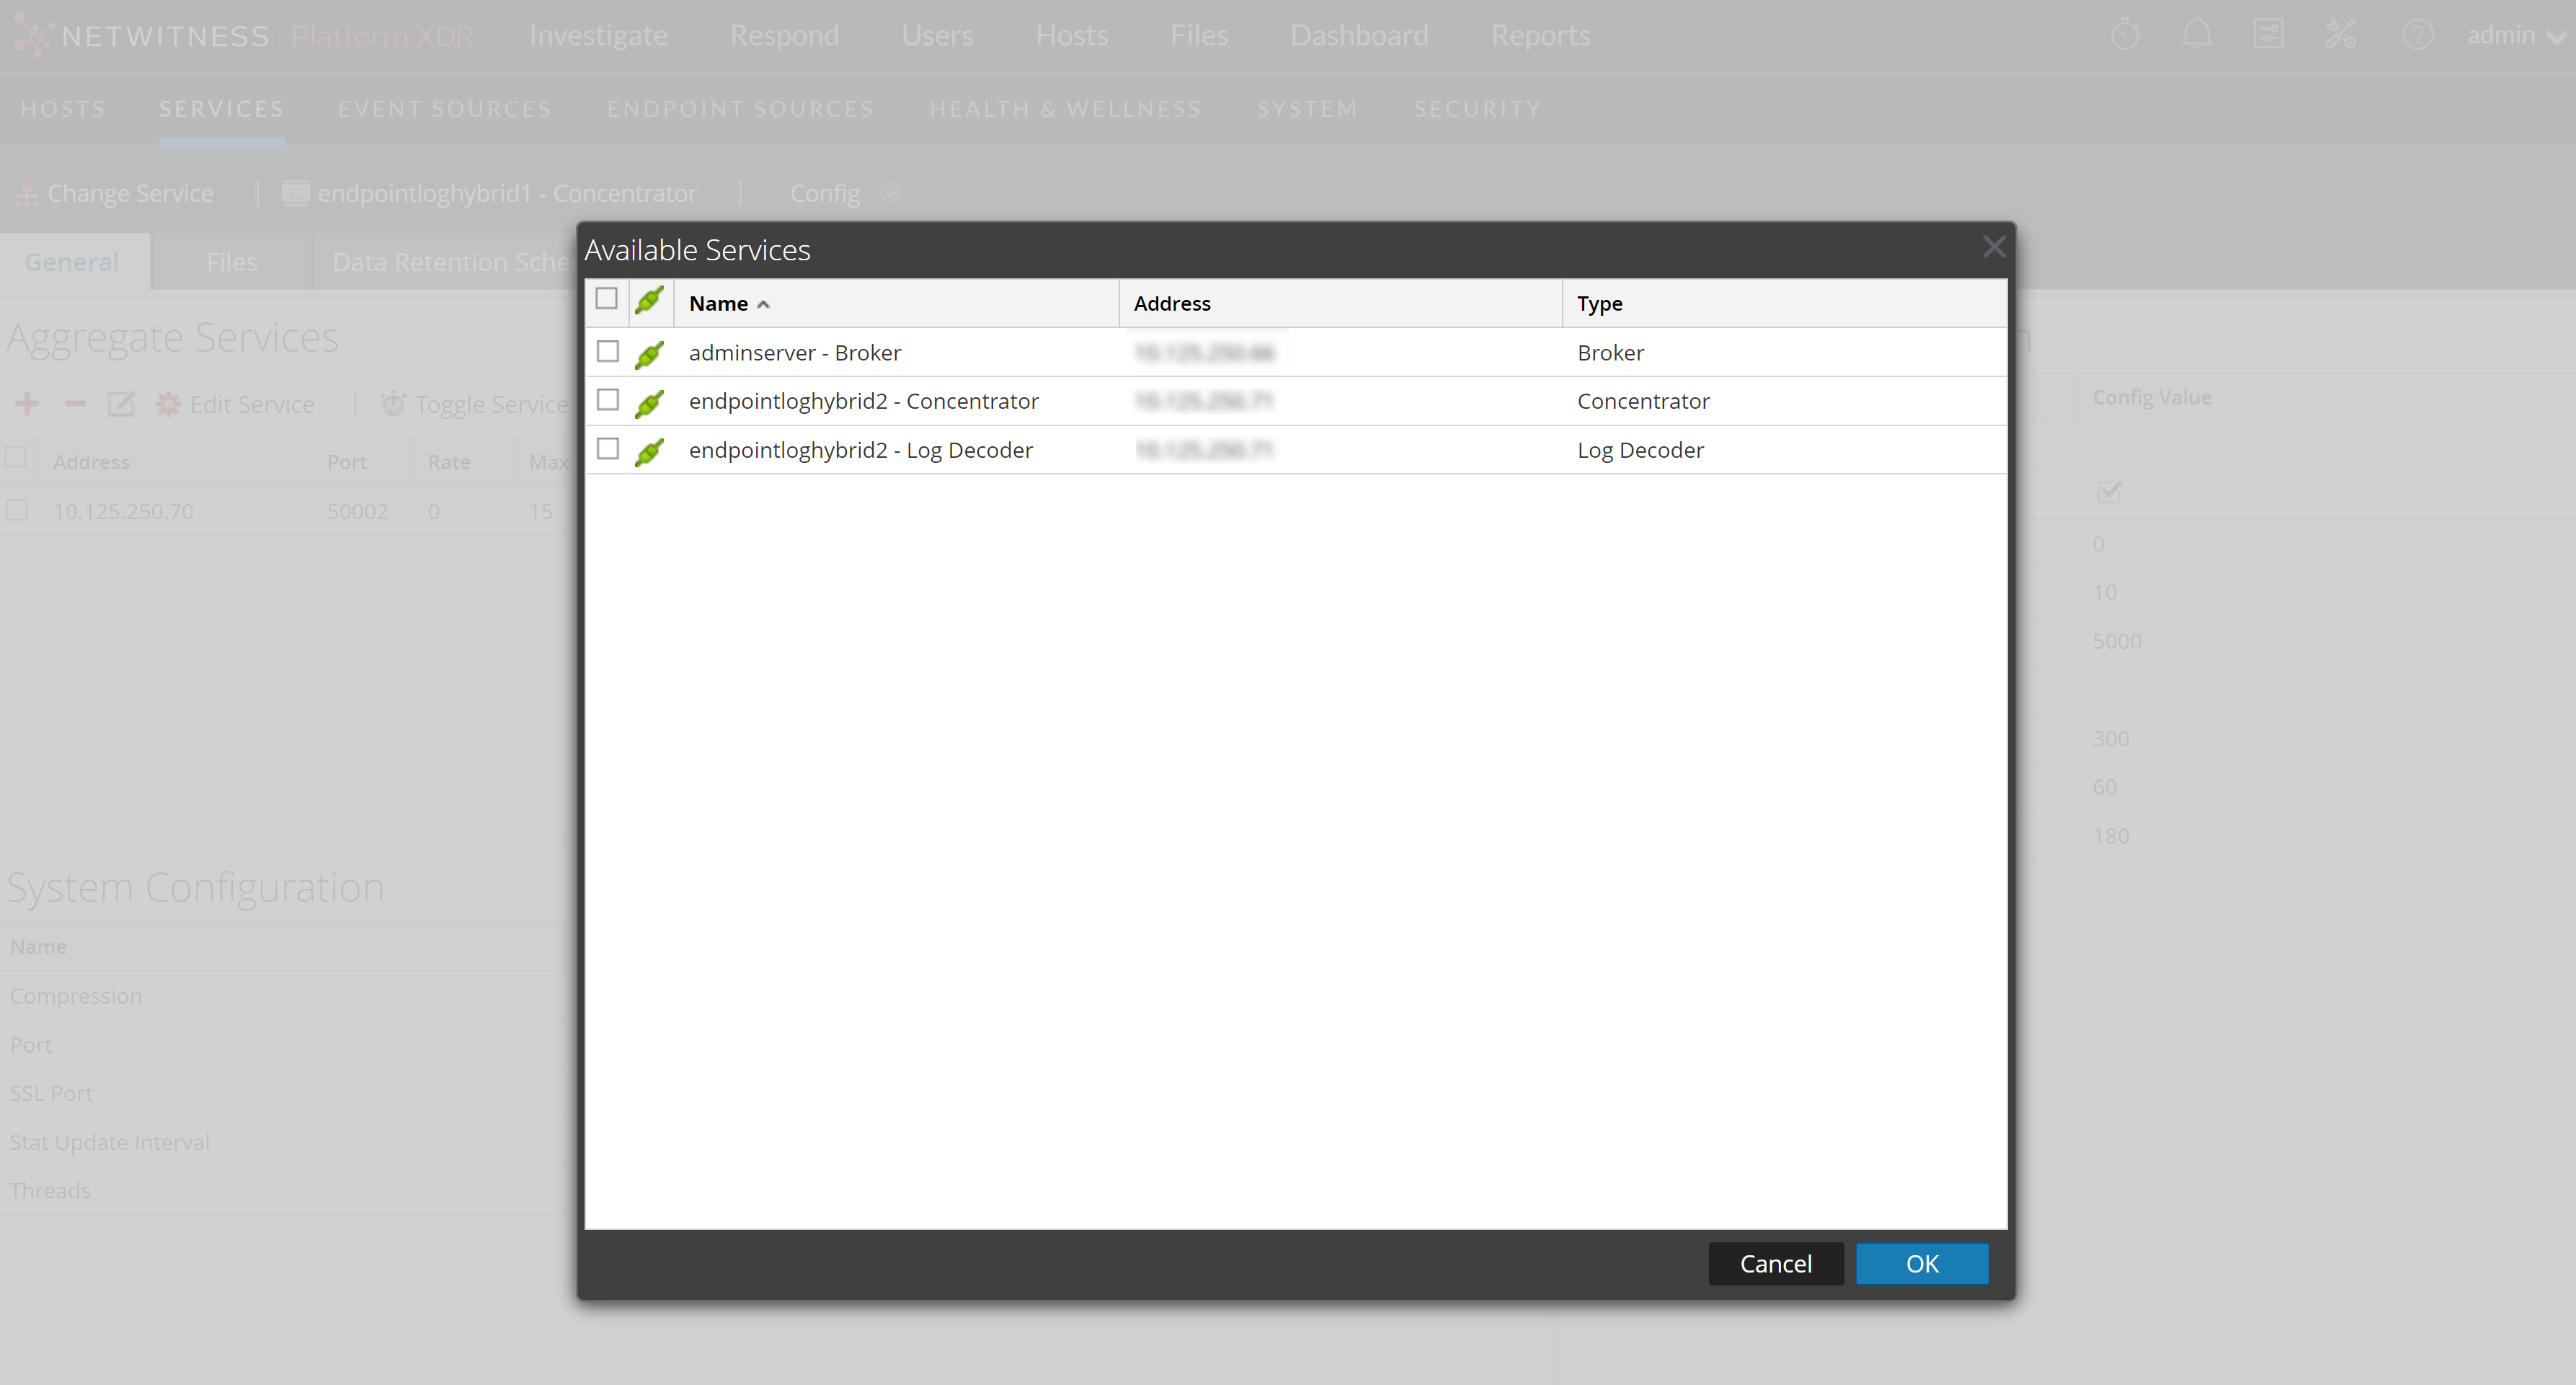Open the Config dropdown chevron

coord(891,193)
